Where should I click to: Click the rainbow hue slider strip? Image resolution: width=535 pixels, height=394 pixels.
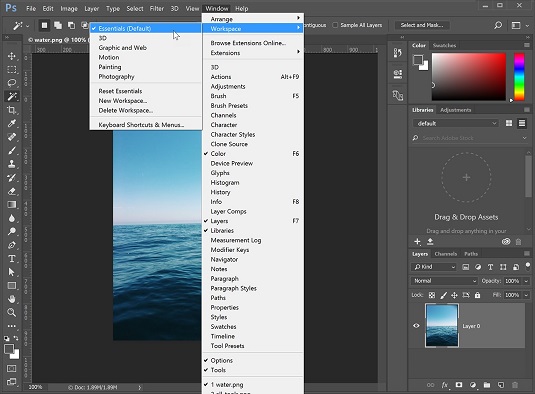(519, 77)
